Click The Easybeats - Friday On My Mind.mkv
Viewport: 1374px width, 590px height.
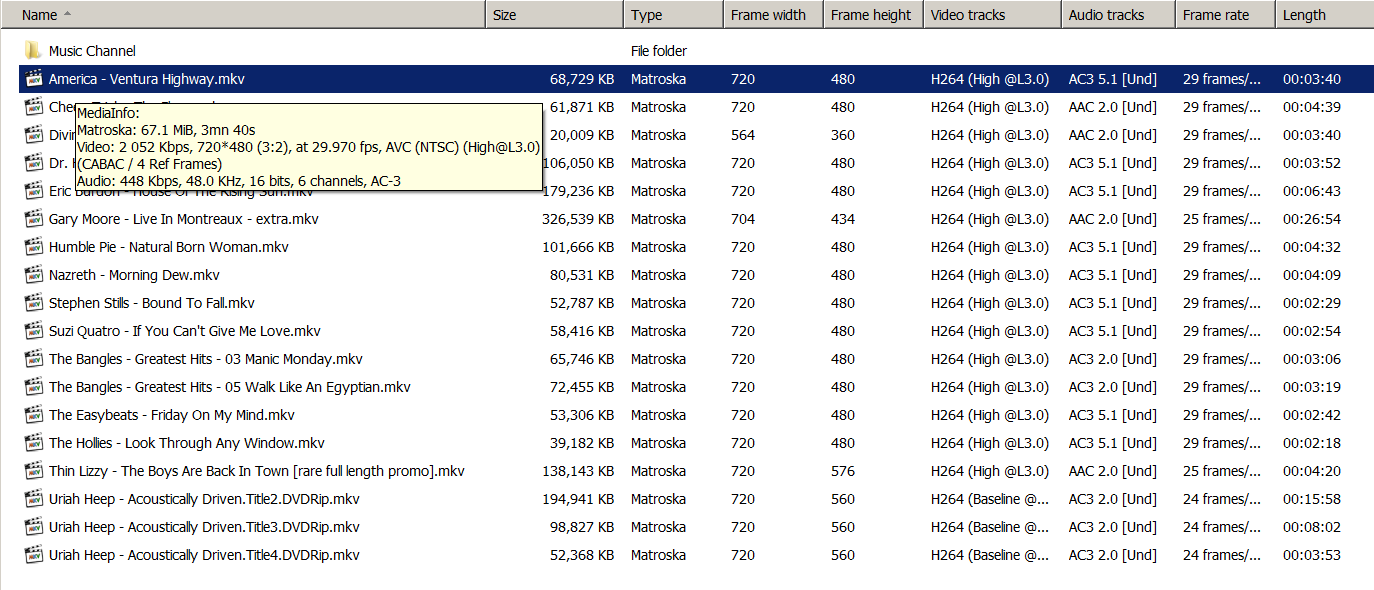pyautogui.click(x=172, y=415)
